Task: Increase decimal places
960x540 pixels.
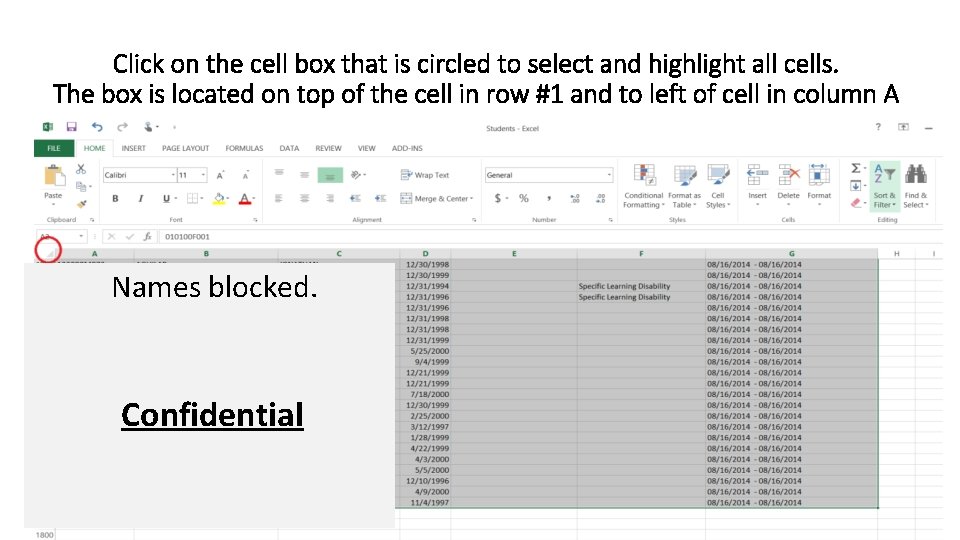Action: [x=575, y=198]
